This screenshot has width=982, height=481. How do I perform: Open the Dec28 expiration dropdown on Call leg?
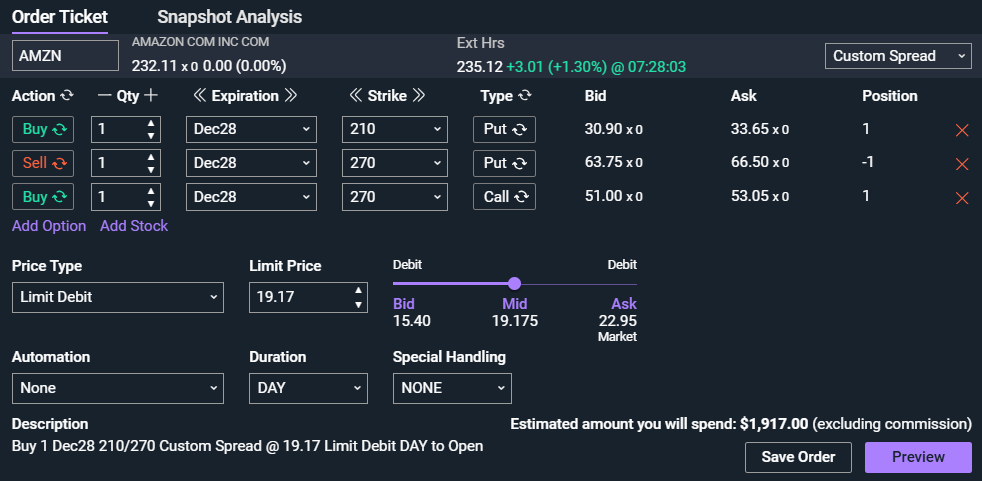point(251,197)
